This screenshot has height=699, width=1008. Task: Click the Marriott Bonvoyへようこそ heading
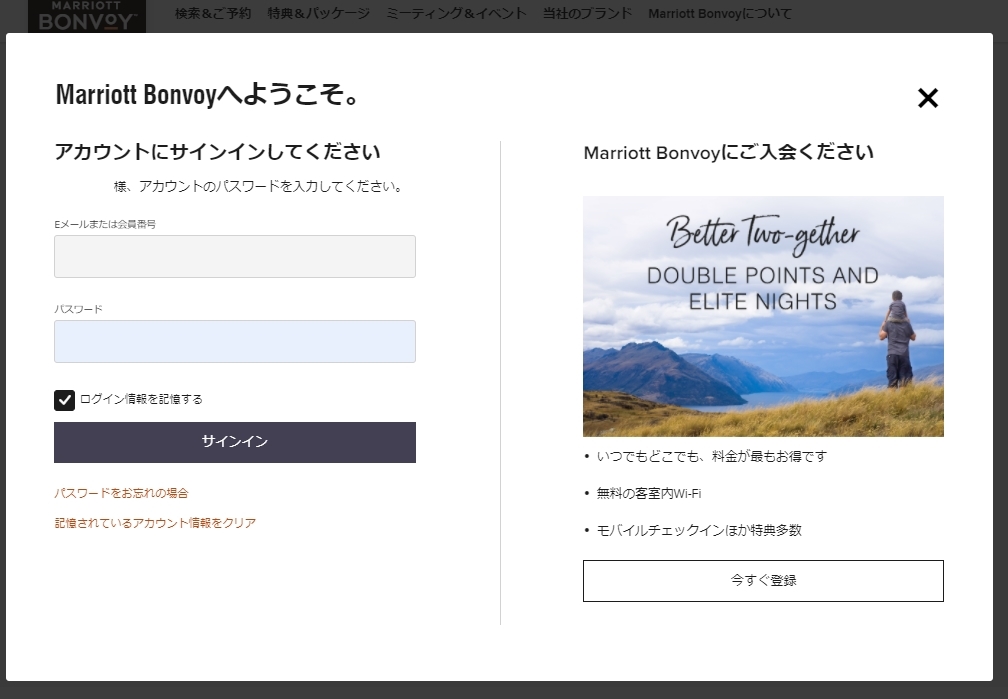pos(207,95)
